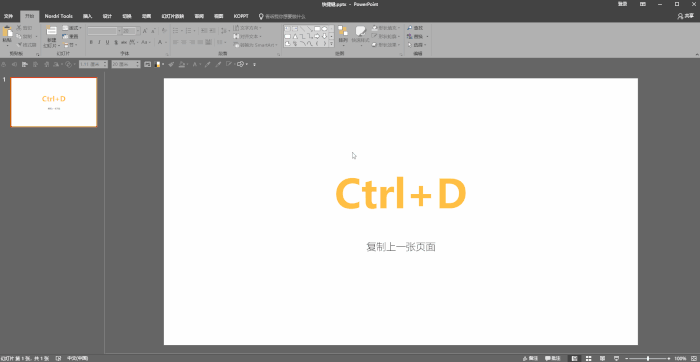Switch to the KOPPT ribbon tab
This screenshot has width=700, height=362.
[241, 16]
